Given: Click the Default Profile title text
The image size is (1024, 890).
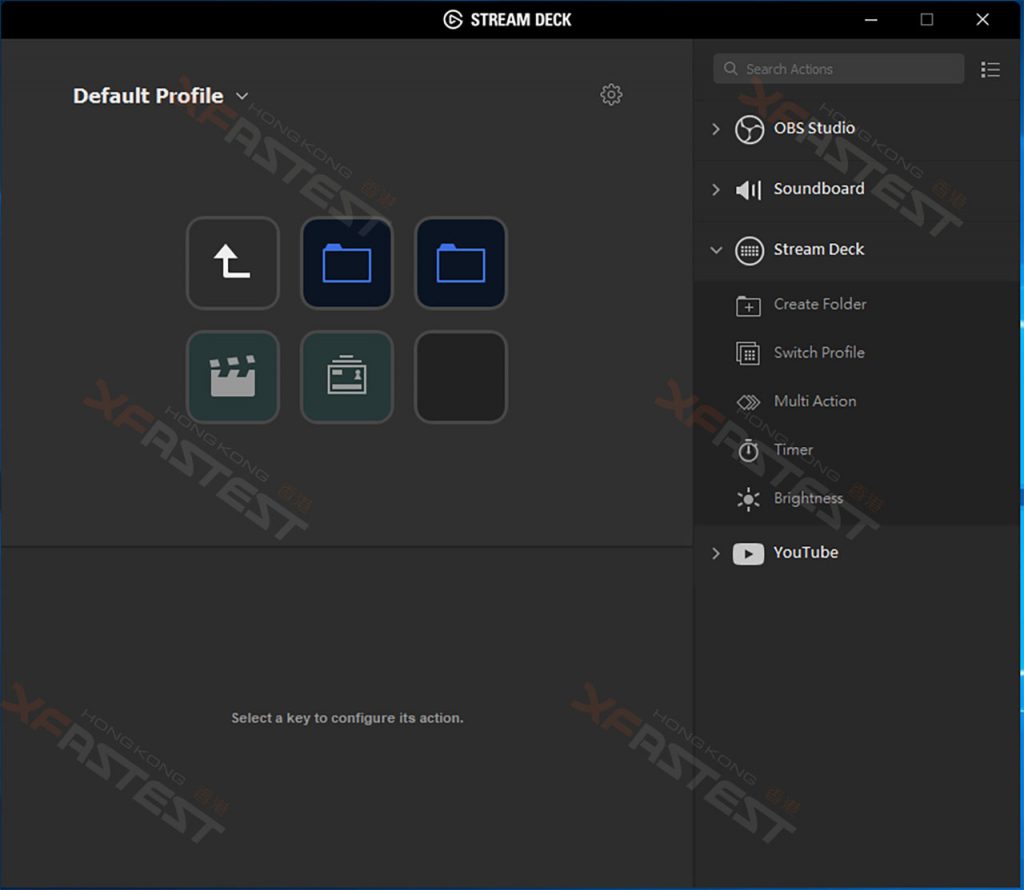Looking at the screenshot, I should coord(148,96).
